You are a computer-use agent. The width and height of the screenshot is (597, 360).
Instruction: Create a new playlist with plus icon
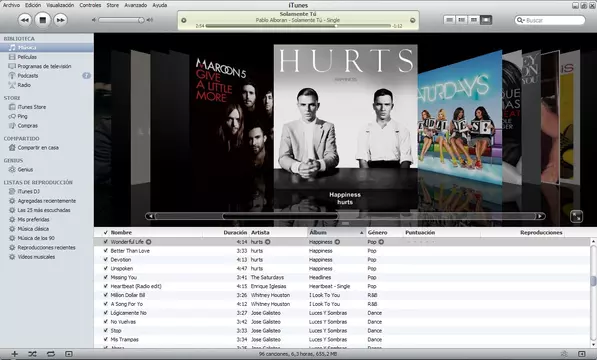14,354
